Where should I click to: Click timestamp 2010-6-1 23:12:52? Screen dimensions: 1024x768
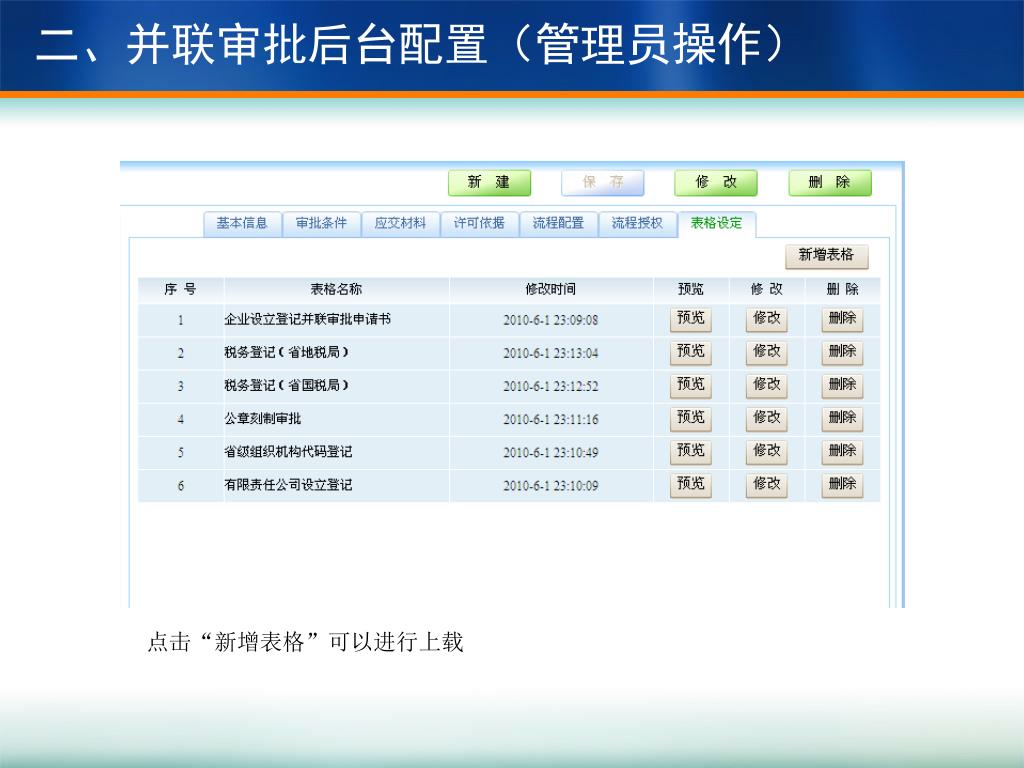coord(551,387)
